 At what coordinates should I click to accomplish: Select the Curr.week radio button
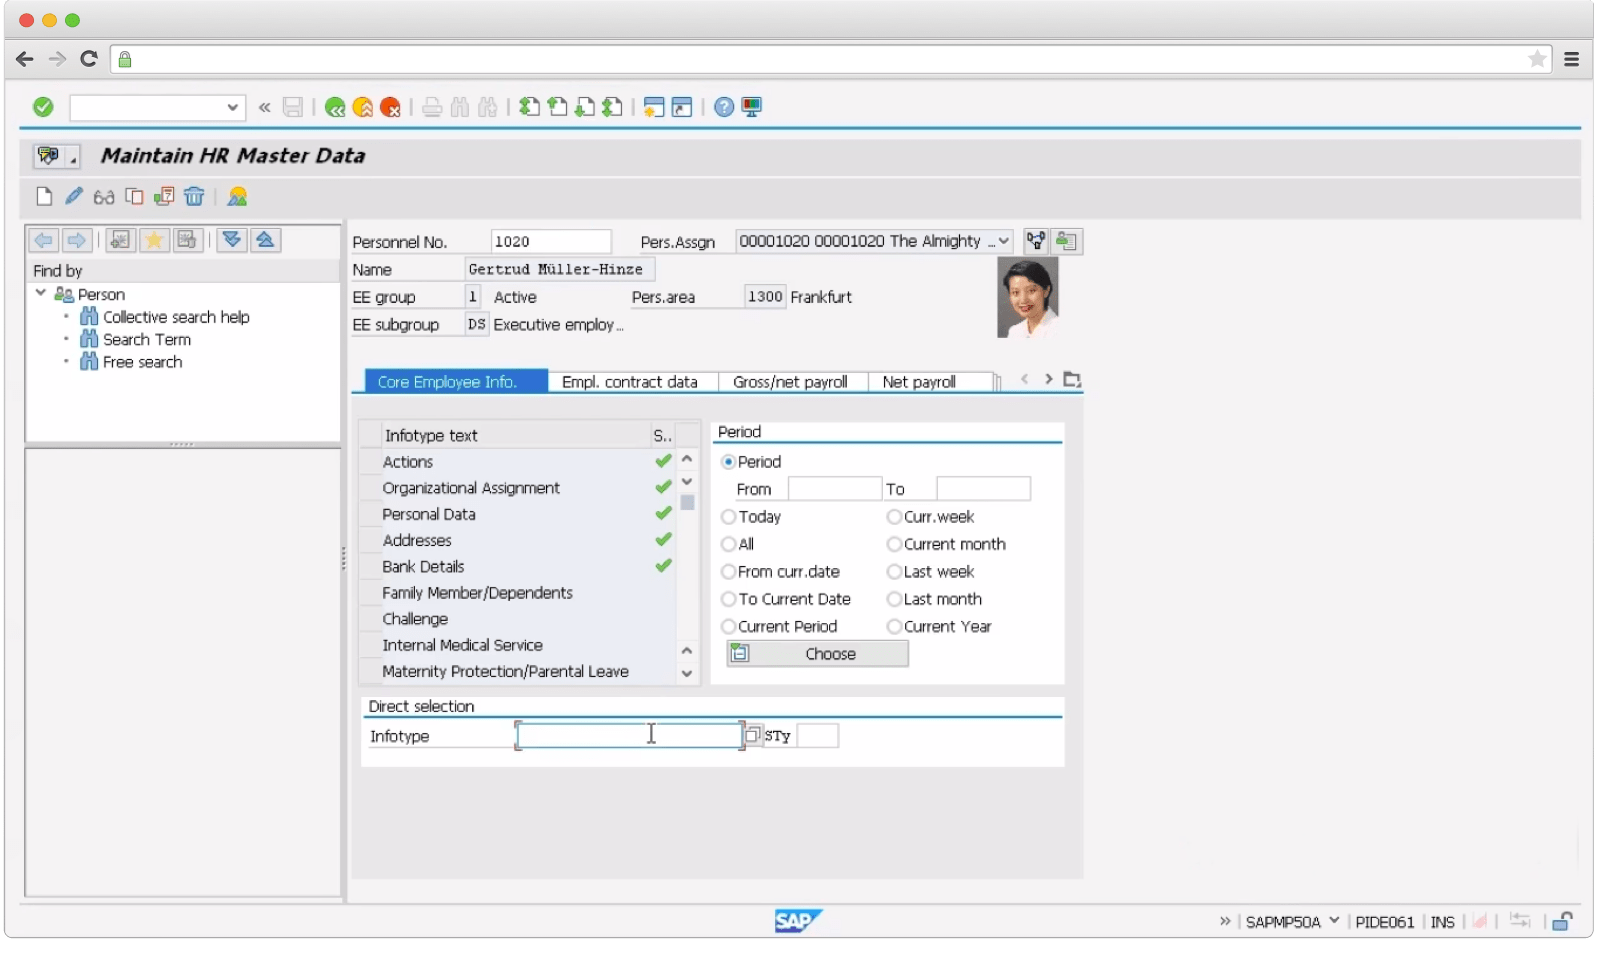[x=894, y=517]
